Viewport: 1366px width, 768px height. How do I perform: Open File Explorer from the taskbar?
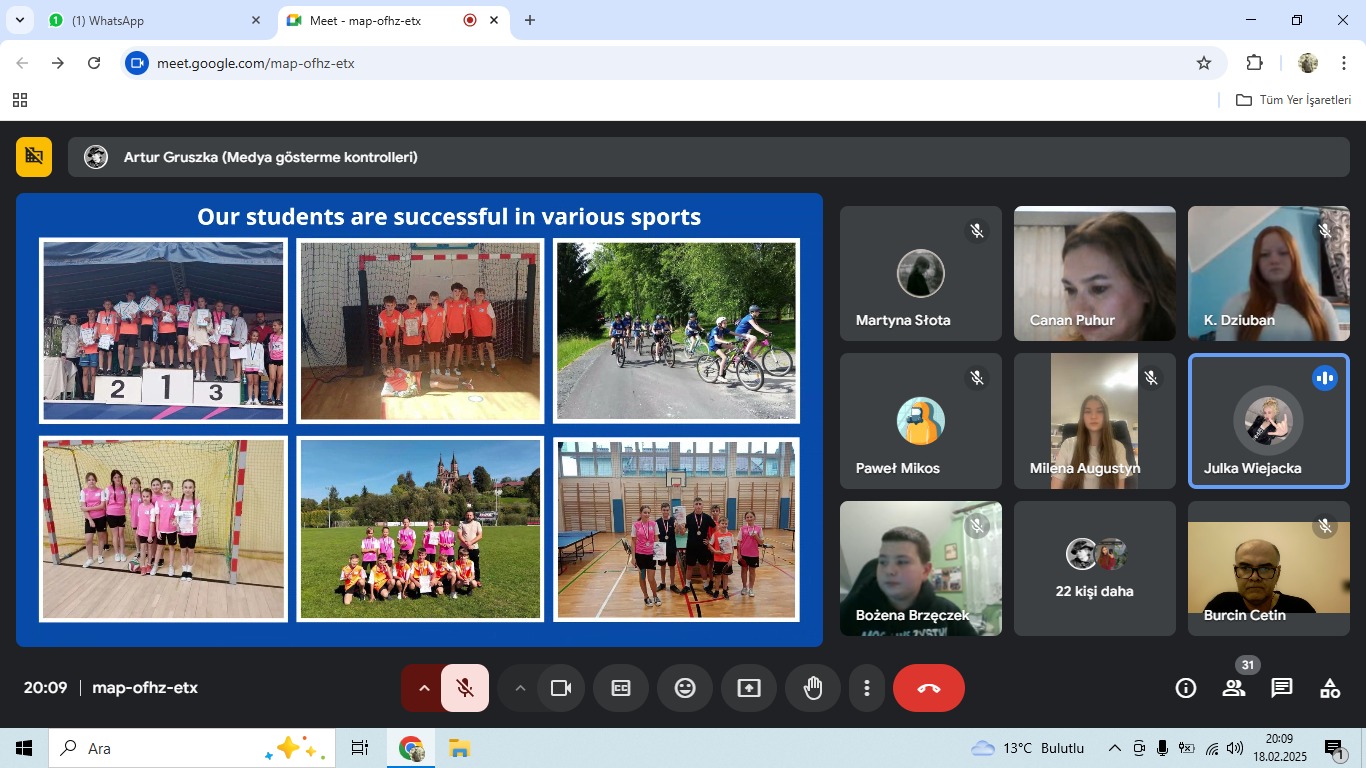pos(459,748)
